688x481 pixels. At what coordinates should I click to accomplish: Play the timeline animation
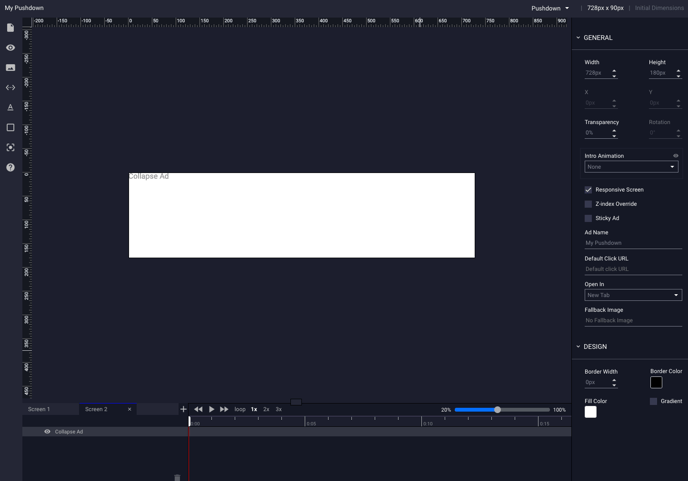tap(211, 409)
